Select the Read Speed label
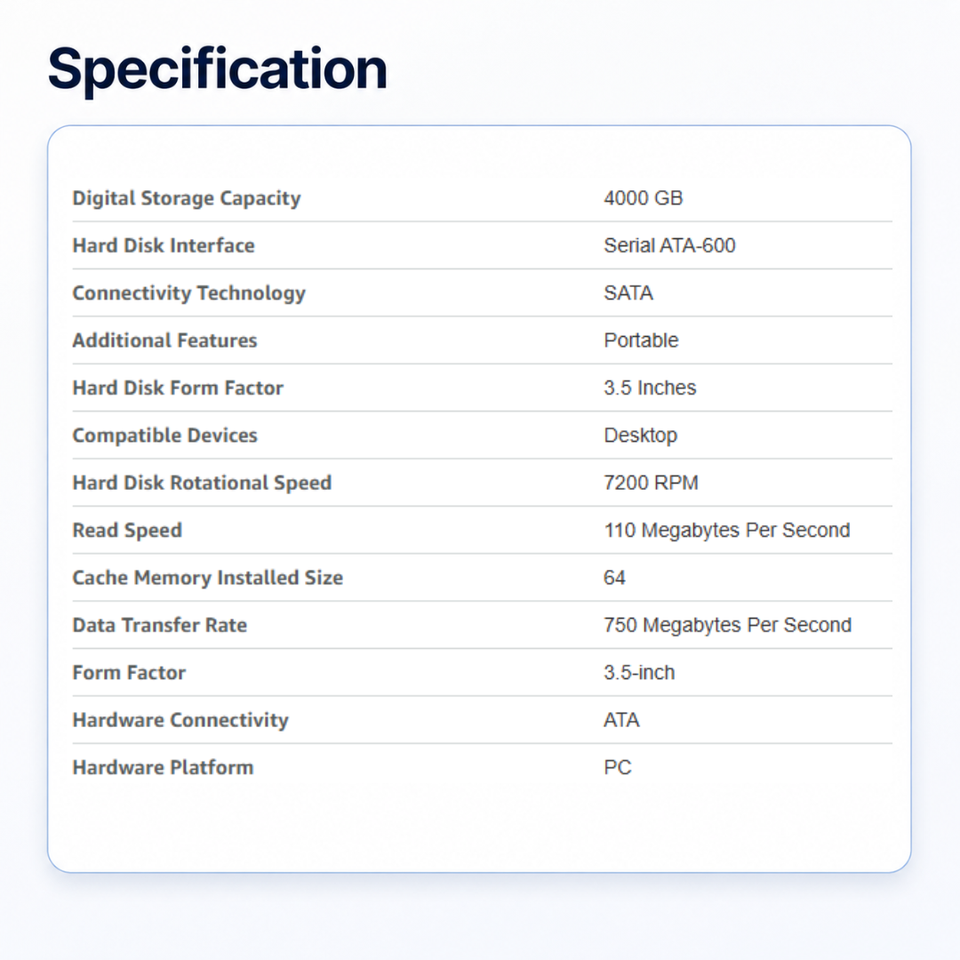This screenshot has height=960, width=960. tap(127, 530)
